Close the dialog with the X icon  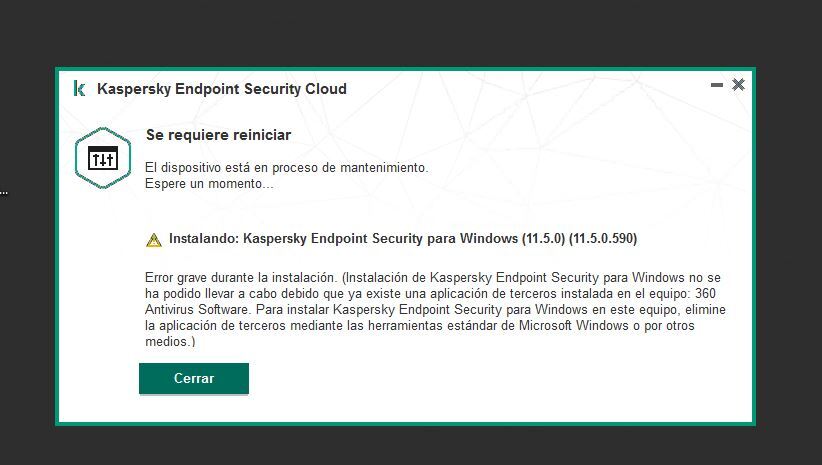pos(738,84)
